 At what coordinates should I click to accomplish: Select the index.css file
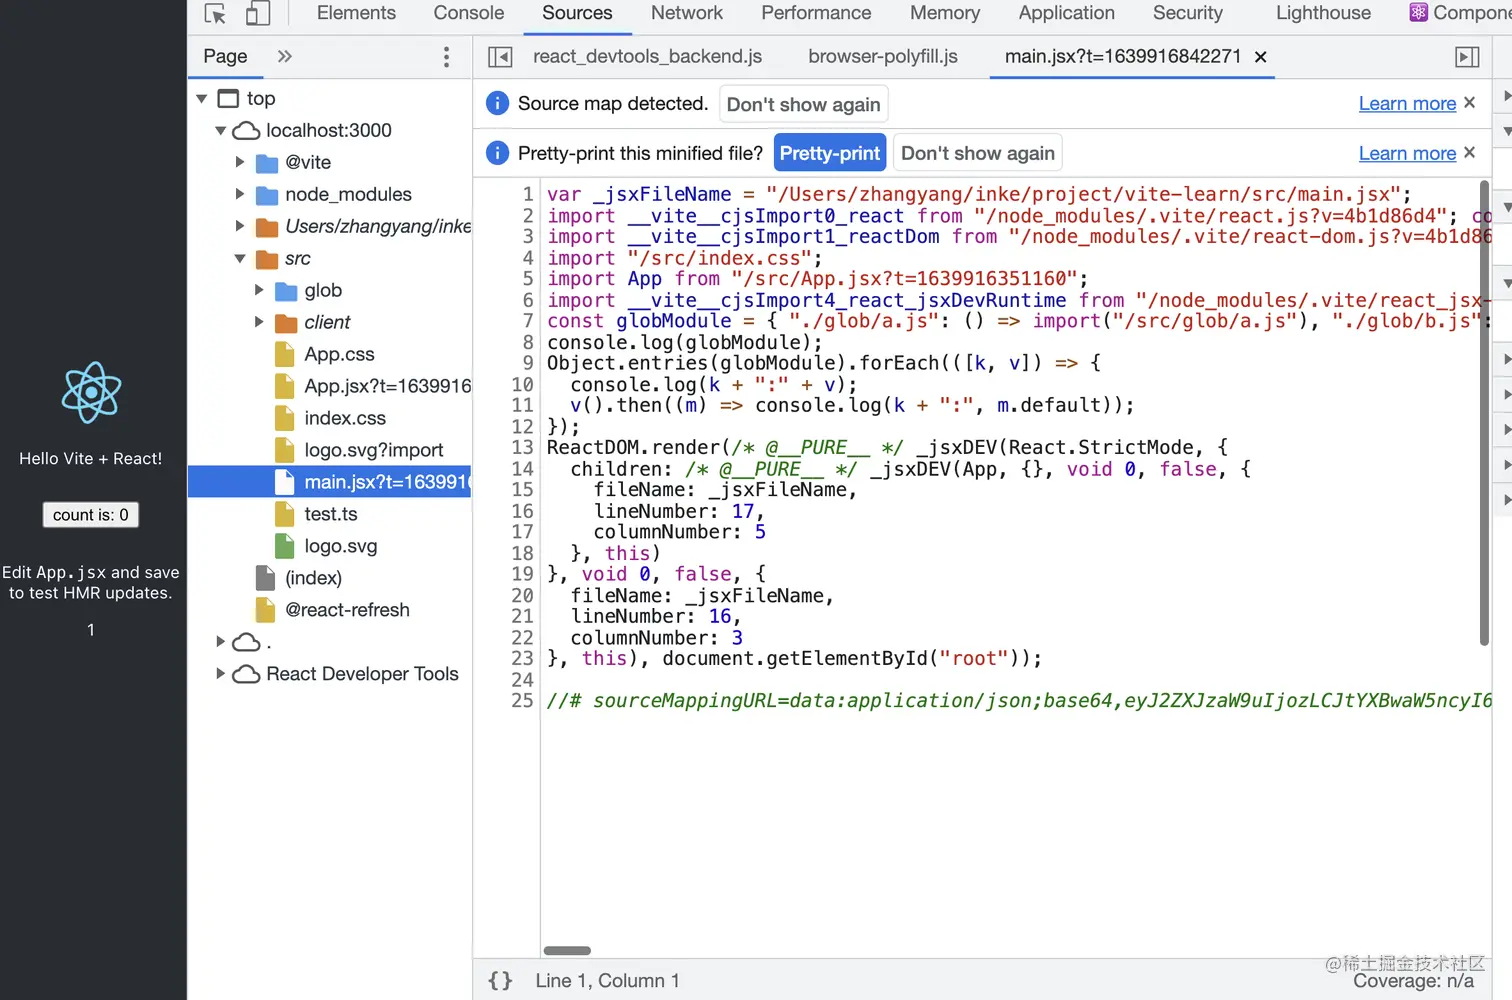[345, 418]
